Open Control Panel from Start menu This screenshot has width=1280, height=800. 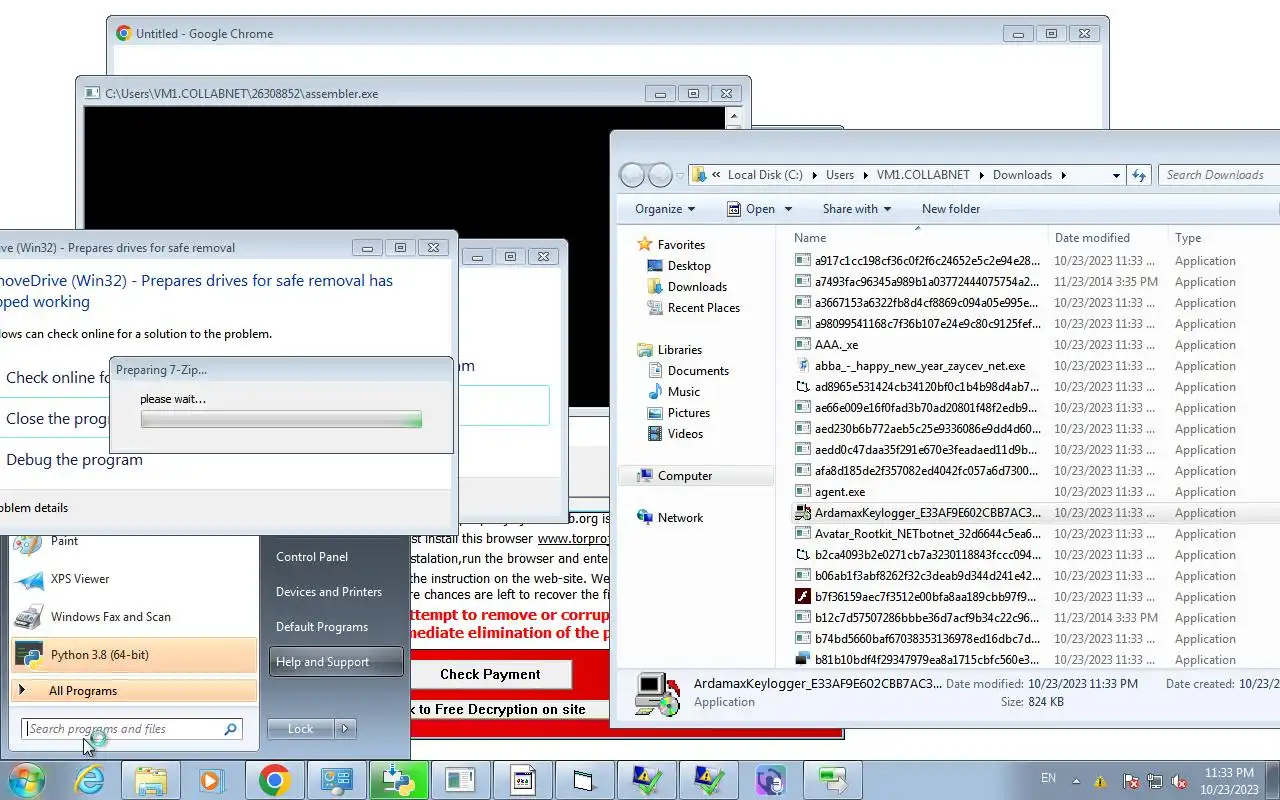(x=312, y=557)
